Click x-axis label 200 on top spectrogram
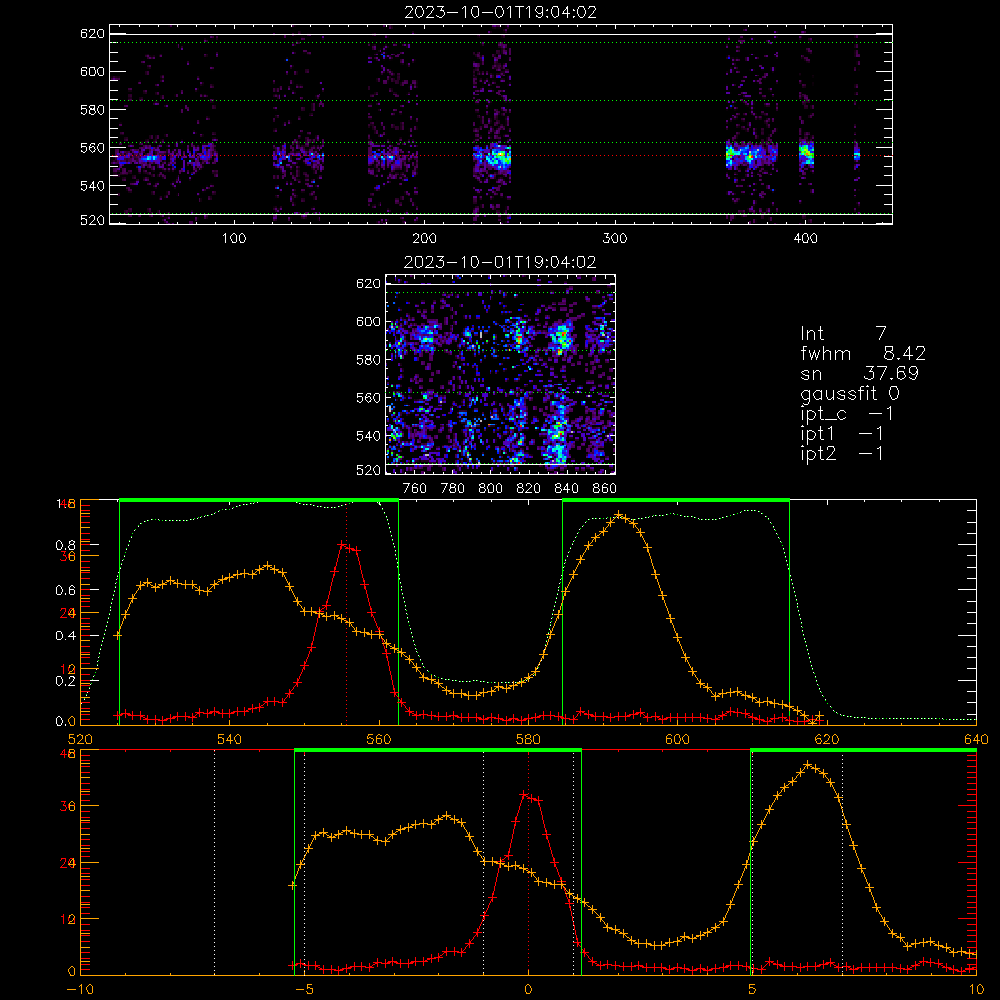Viewport: 1000px width, 1000px height. (424, 239)
